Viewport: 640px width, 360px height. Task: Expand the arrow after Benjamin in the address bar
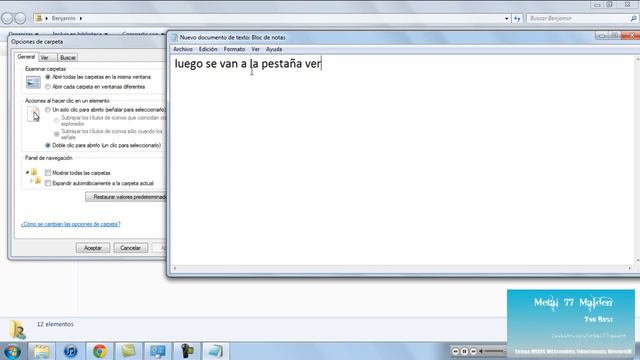(81, 18)
